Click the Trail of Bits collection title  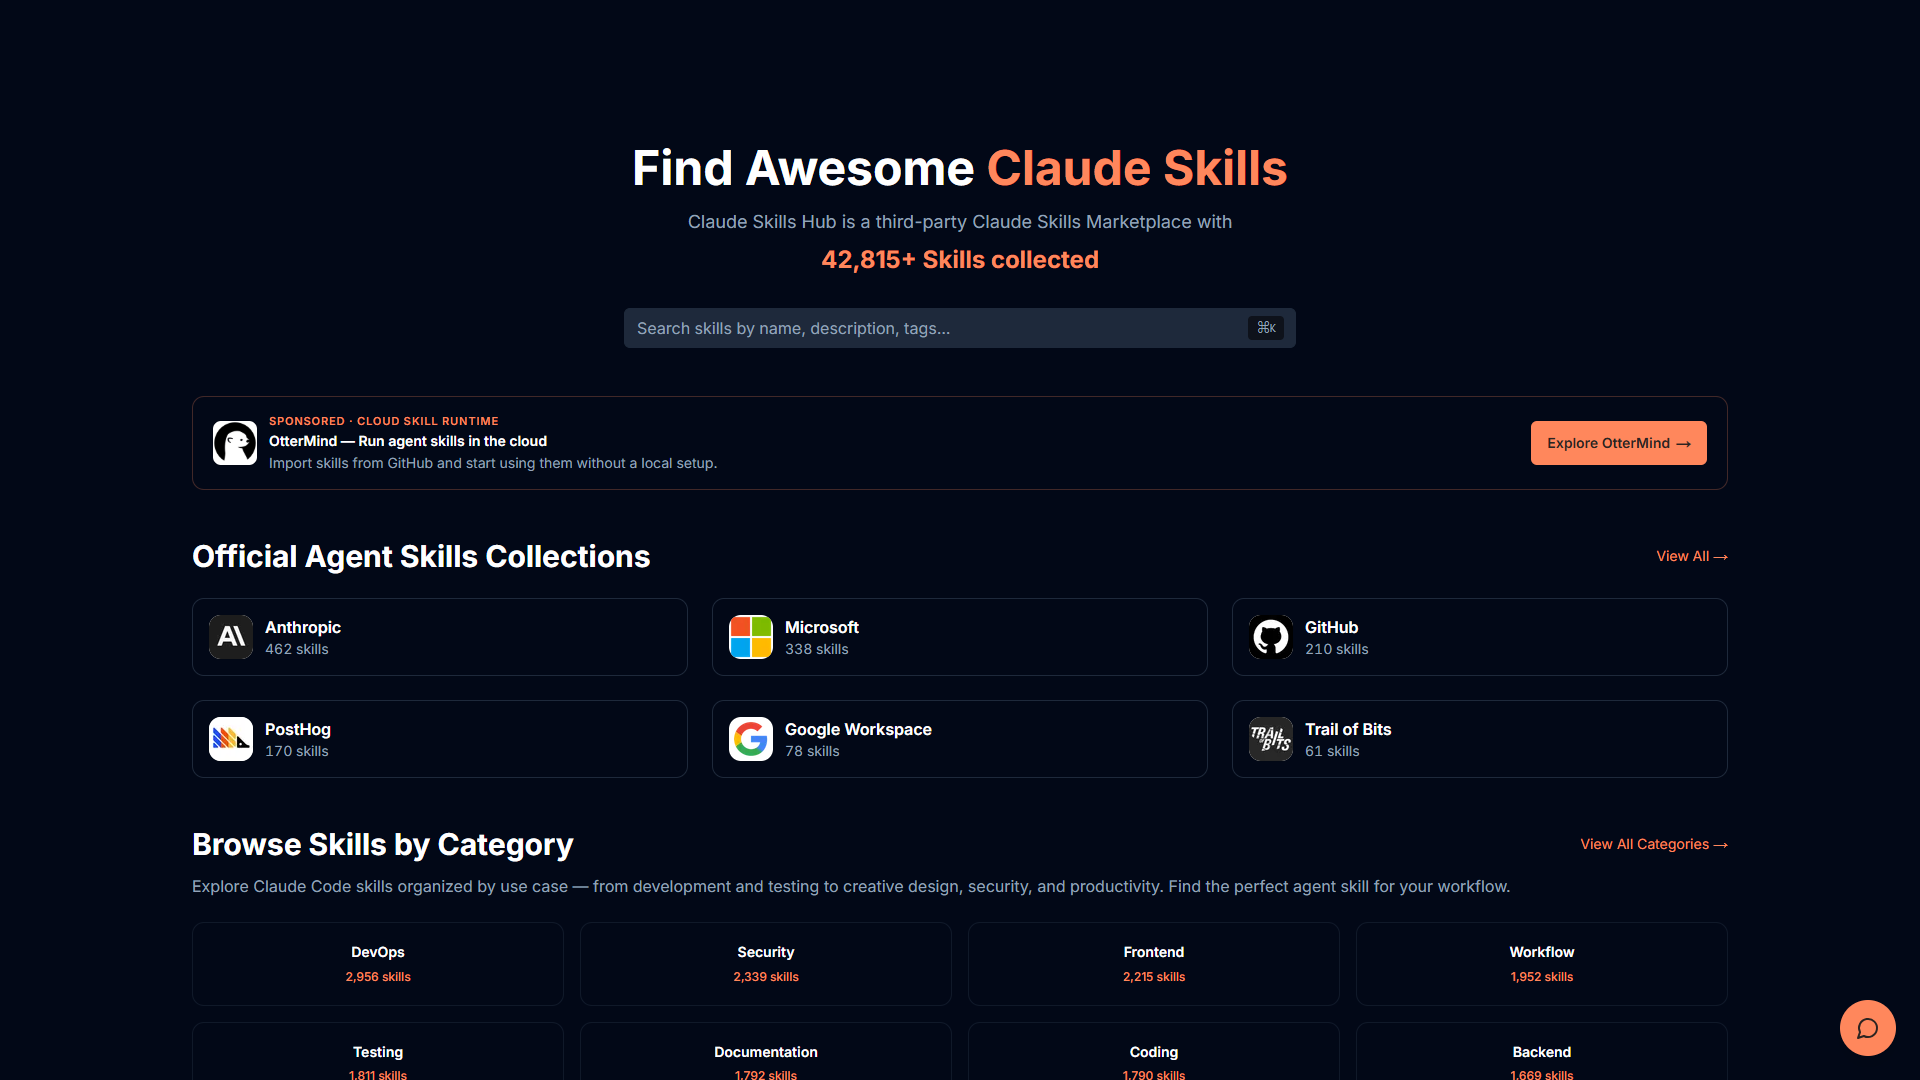click(1348, 729)
